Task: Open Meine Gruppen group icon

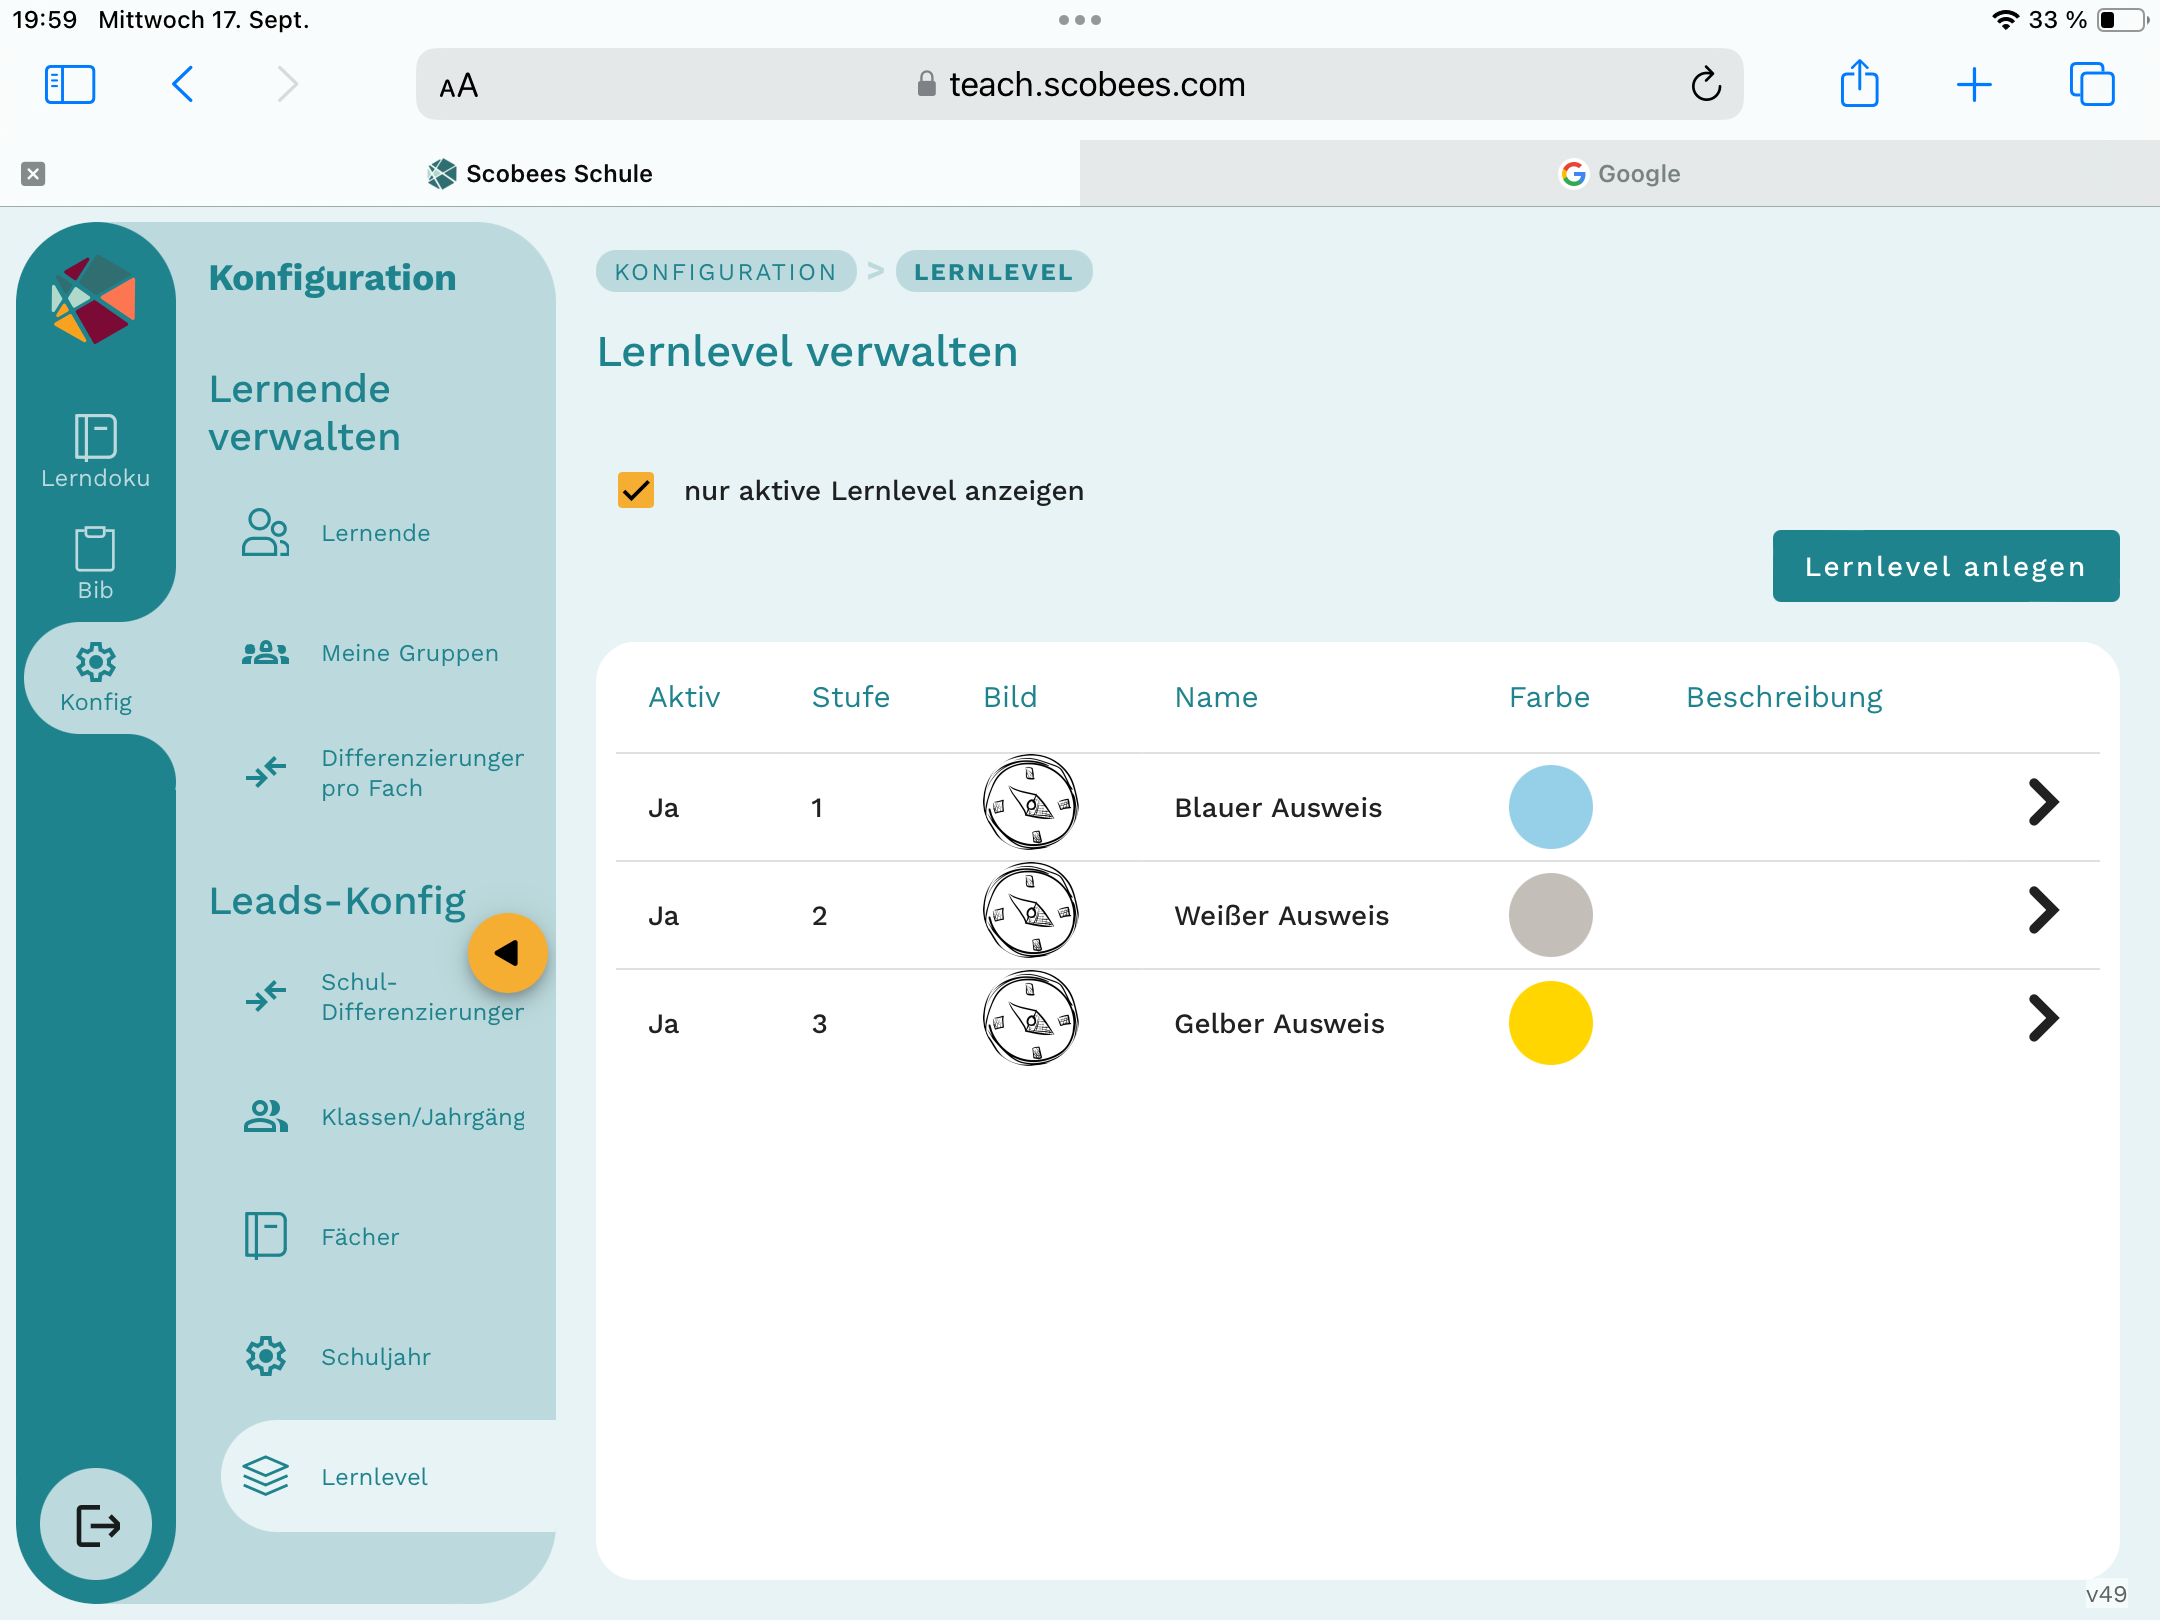Action: point(265,653)
